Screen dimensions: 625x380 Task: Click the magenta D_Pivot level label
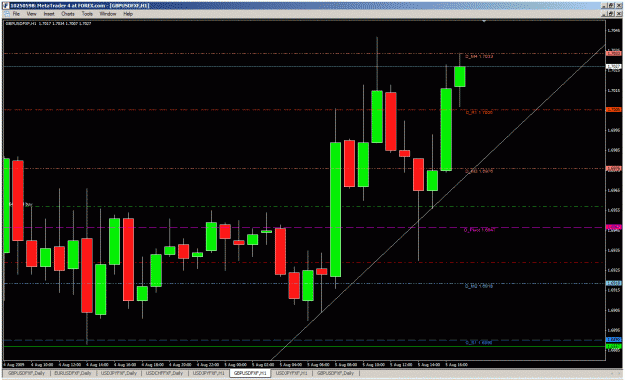tap(480, 230)
